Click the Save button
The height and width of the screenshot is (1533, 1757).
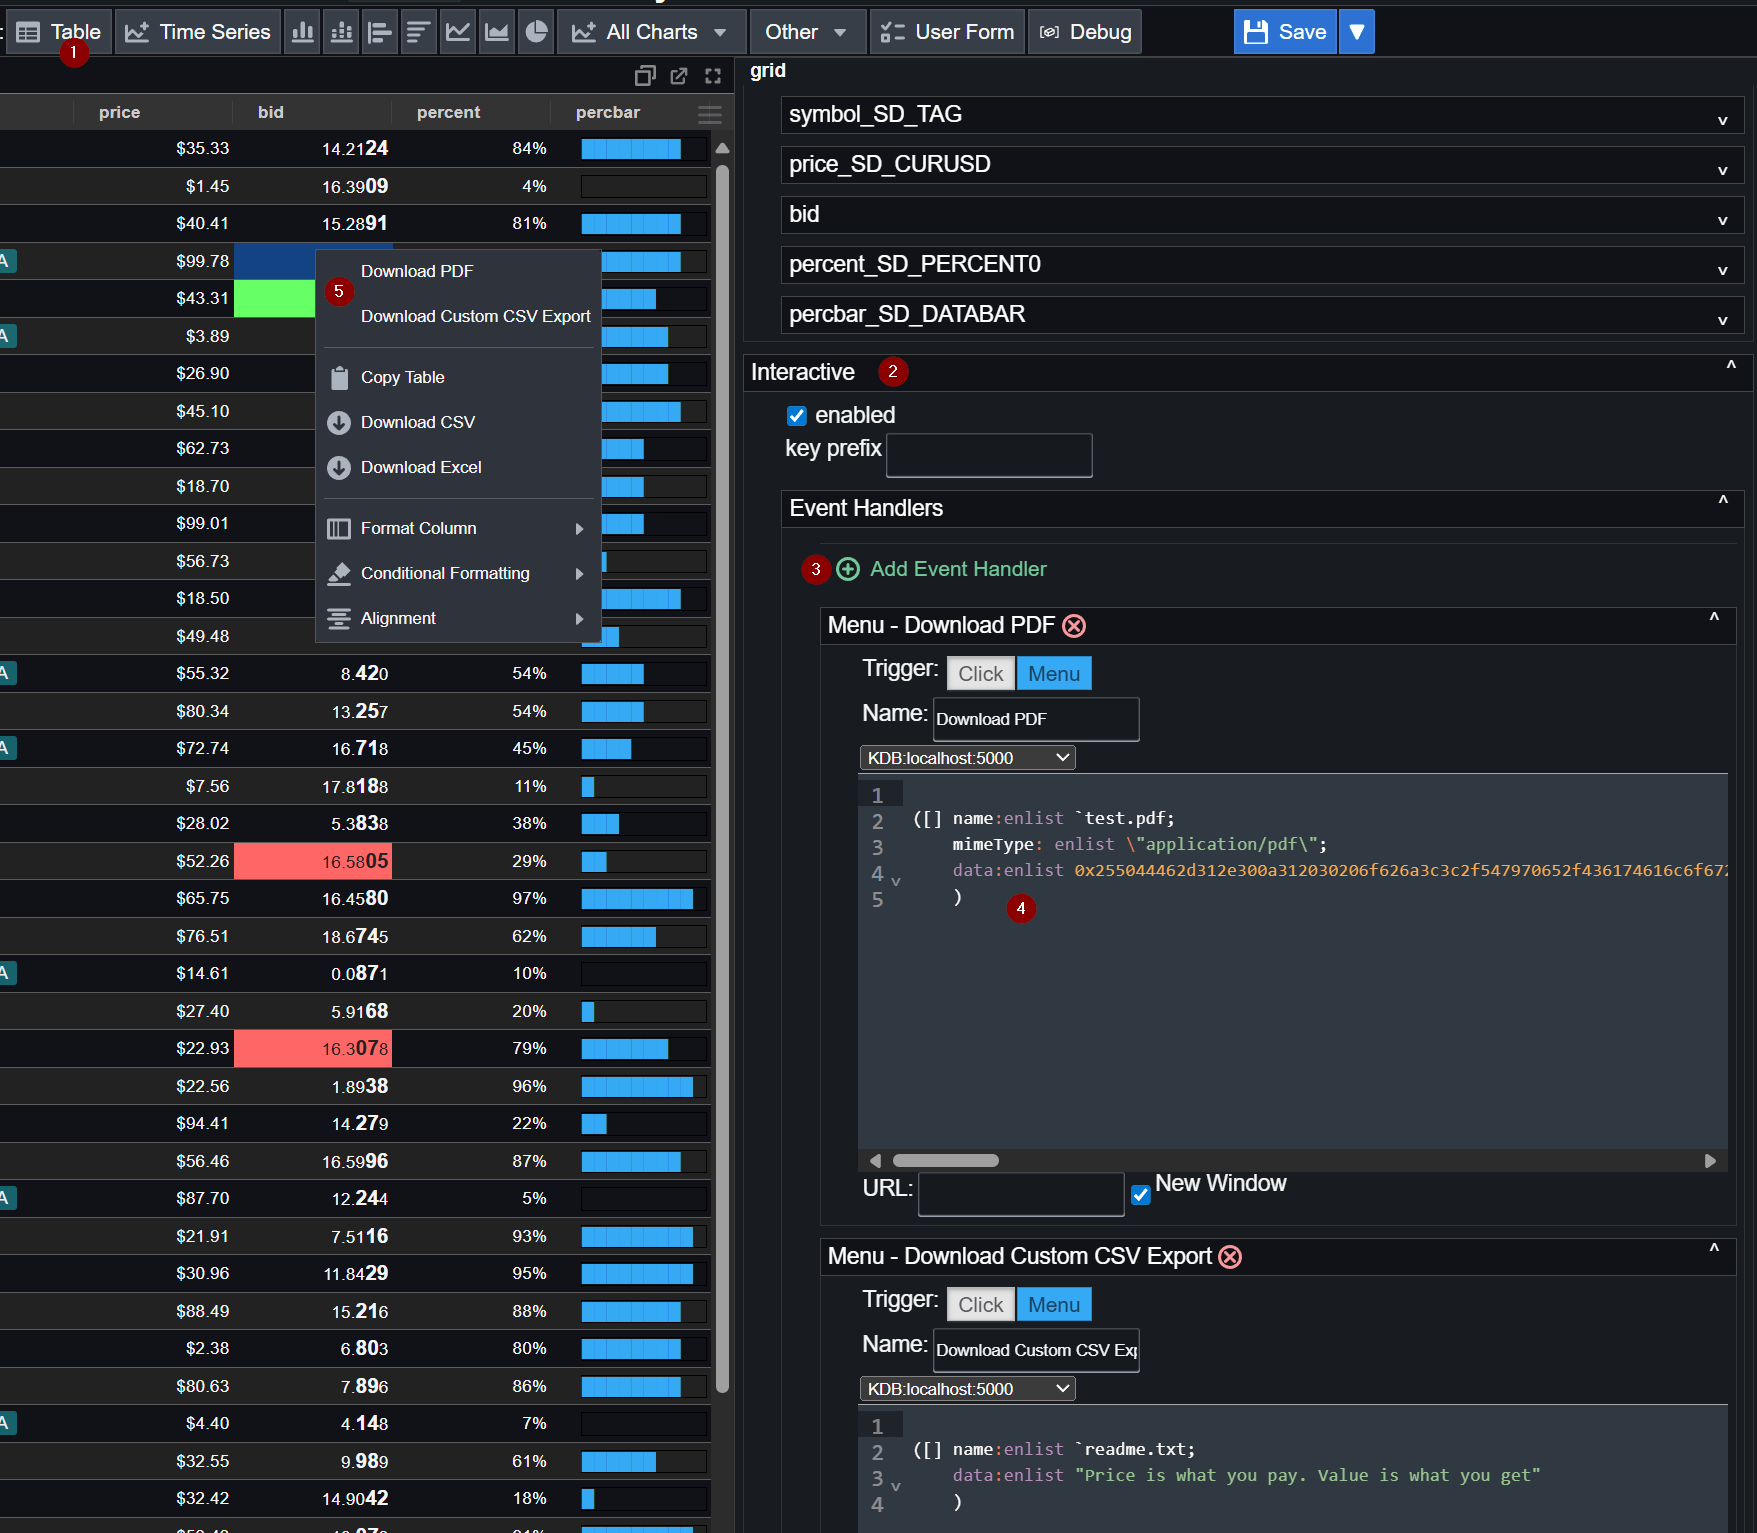(x=1286, y=32)
